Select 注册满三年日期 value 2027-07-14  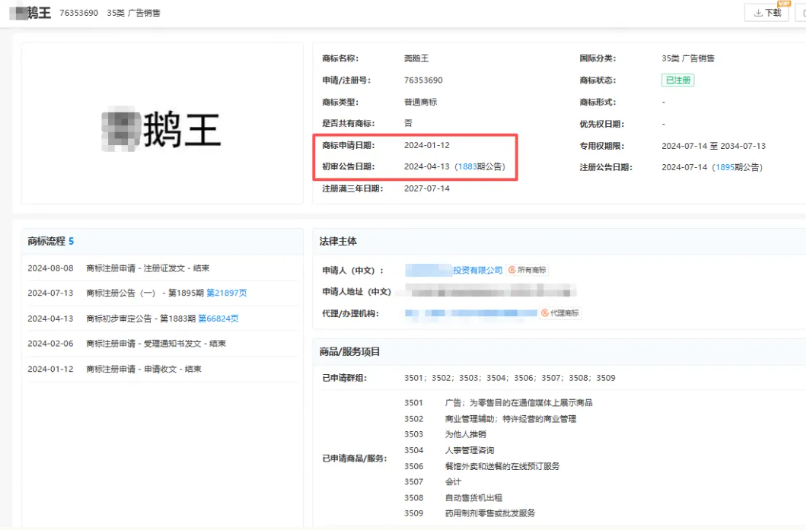(x=427, y=189)
